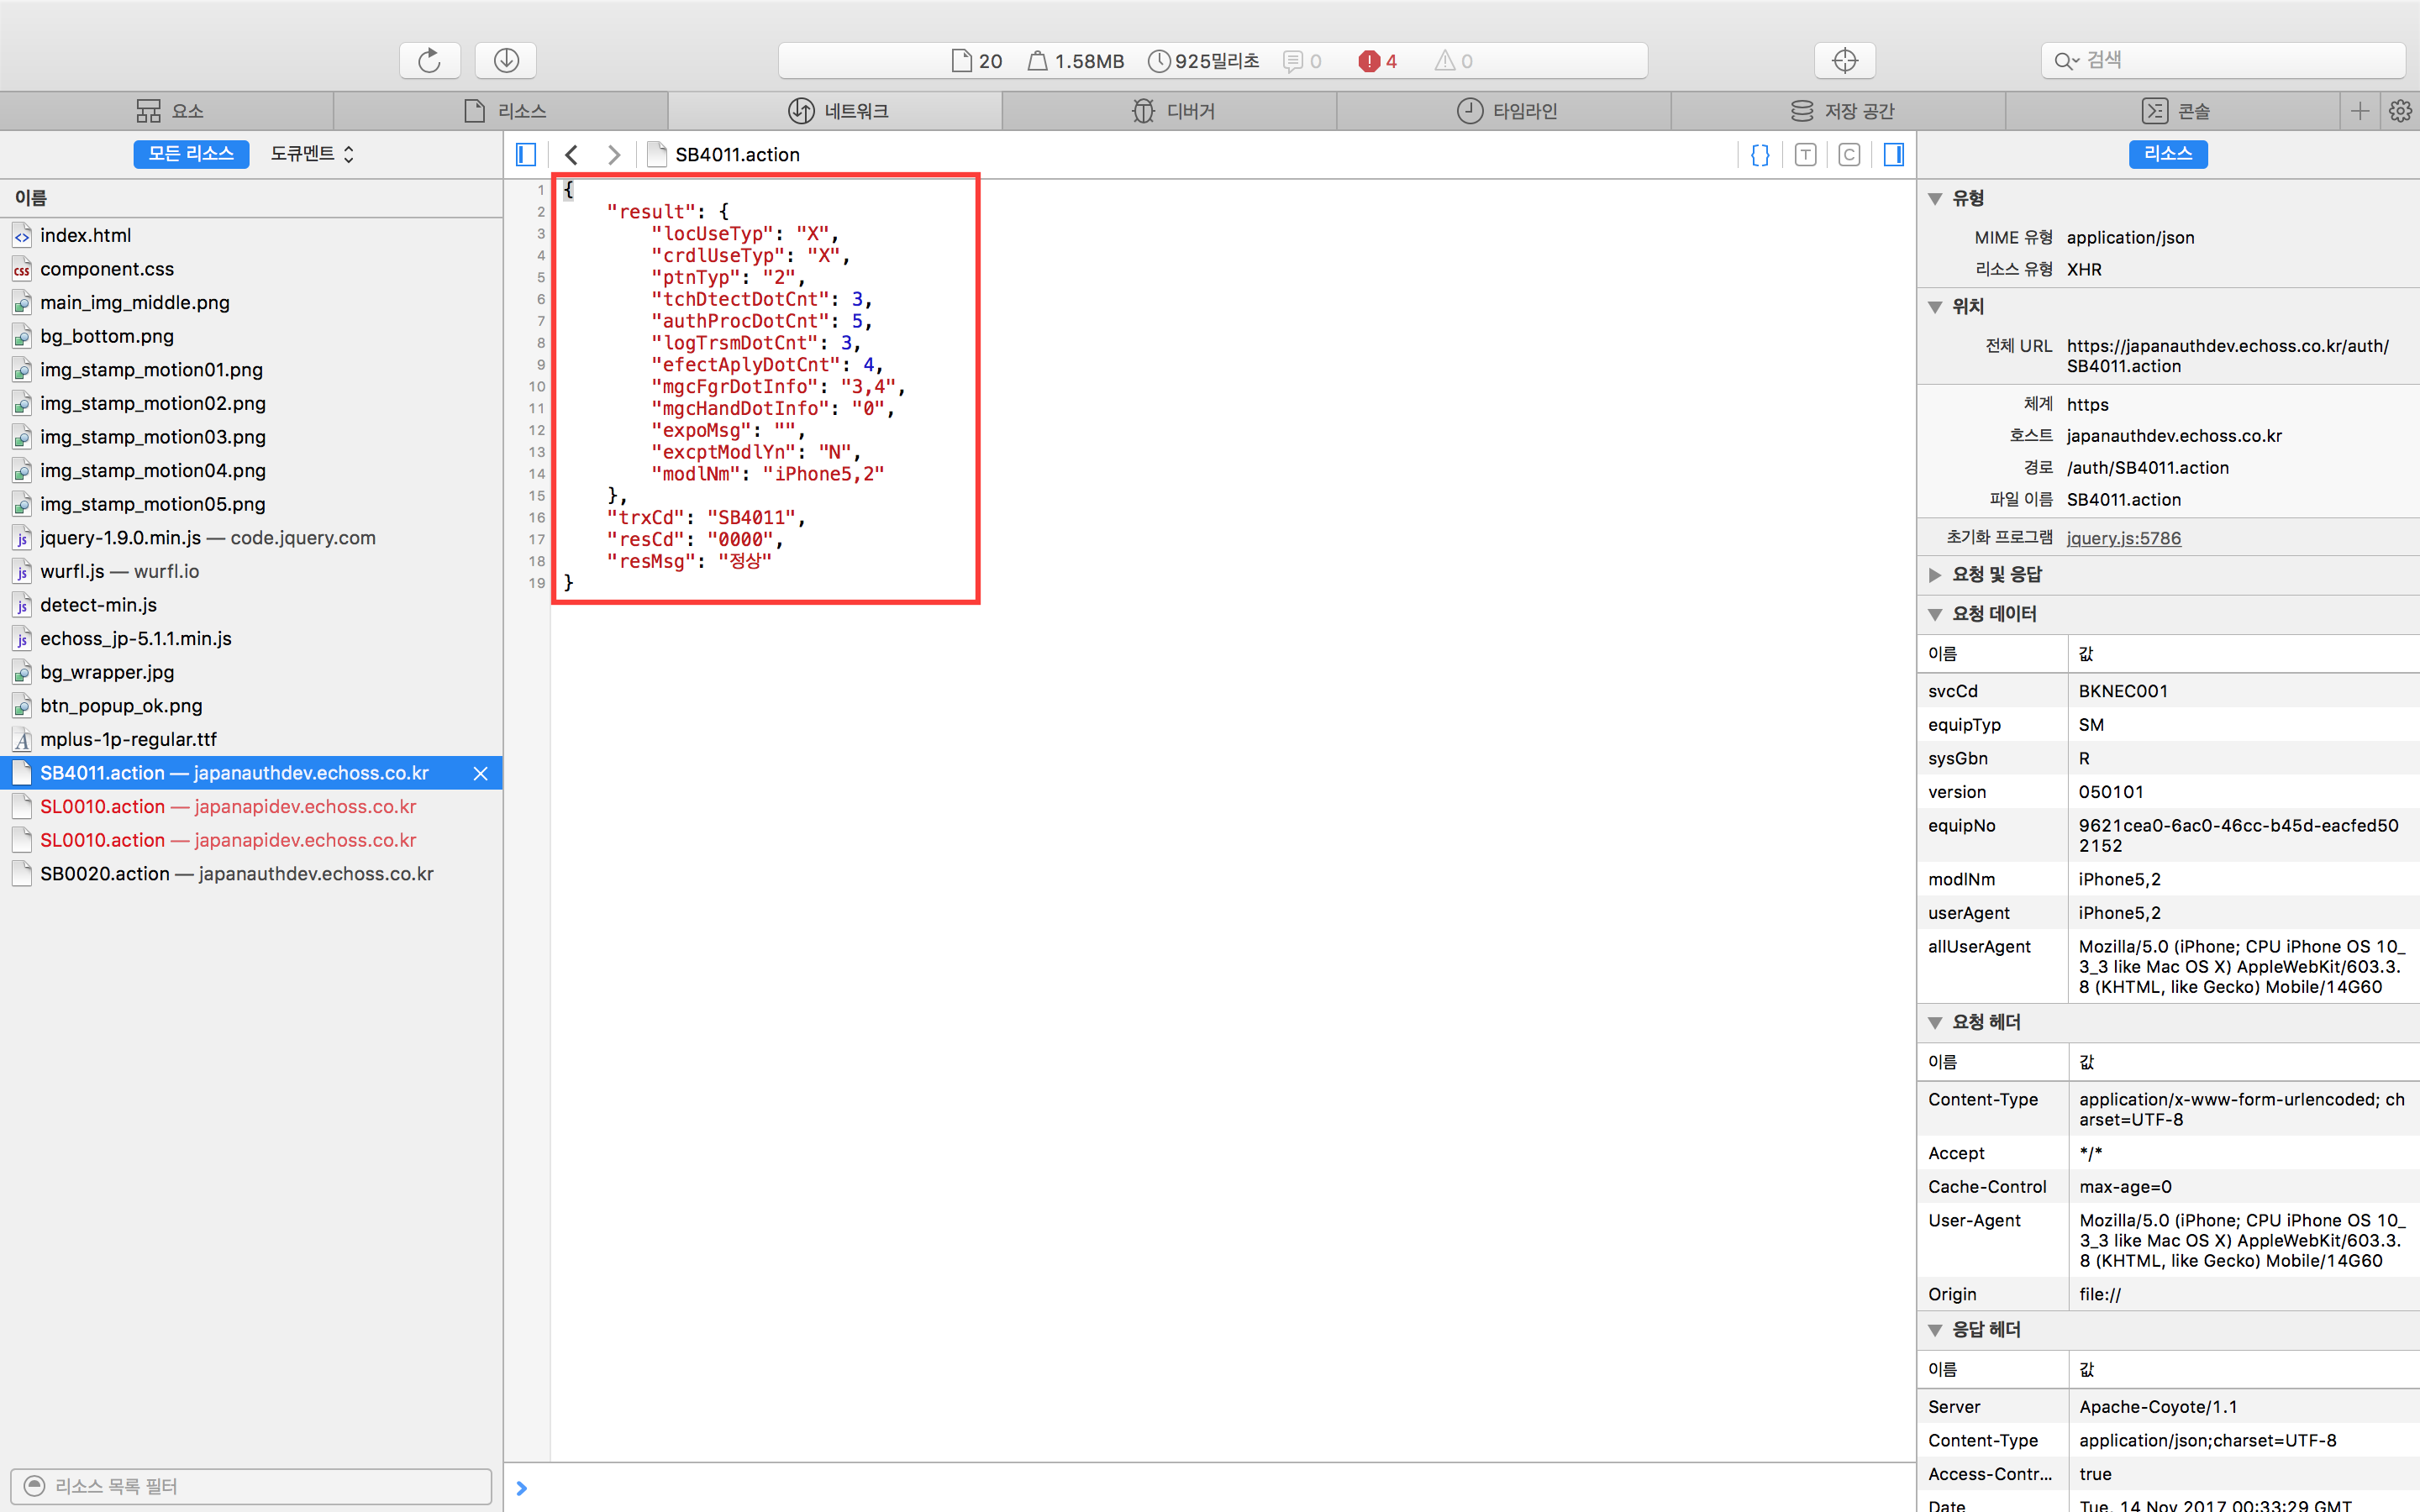This screenshot has width=2420, height=1512.
Task: Select main_img_middle.png resource
Action: (251, 302)
